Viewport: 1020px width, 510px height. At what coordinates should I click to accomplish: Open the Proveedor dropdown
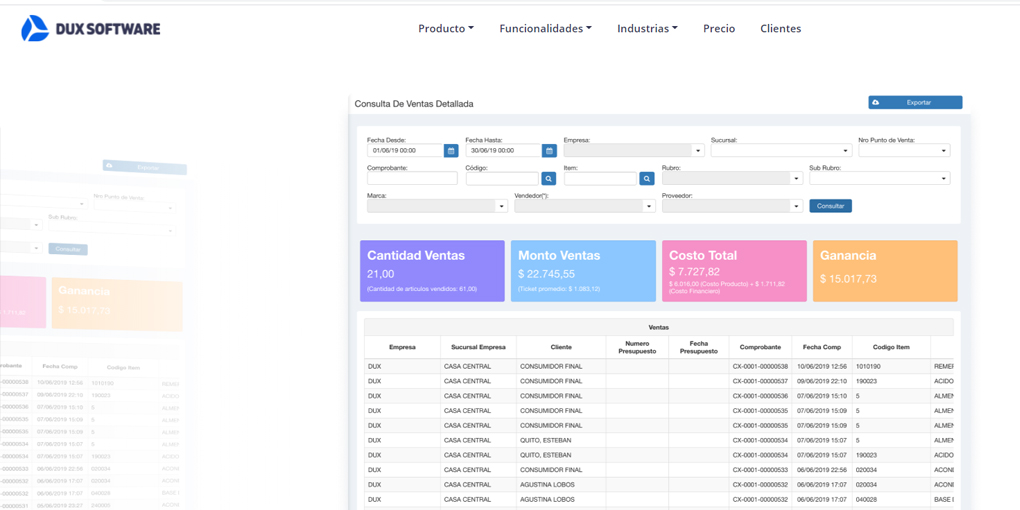[732, 207]
